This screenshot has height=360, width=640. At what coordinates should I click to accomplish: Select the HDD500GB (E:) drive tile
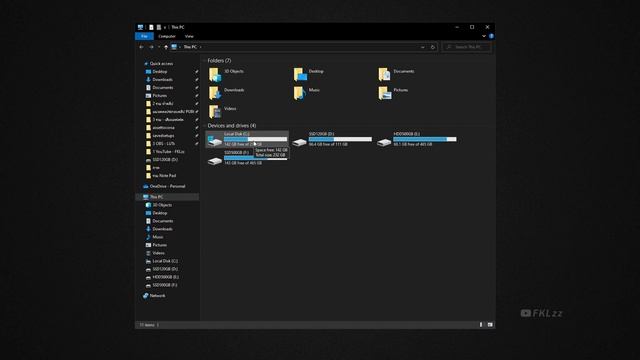417,139
